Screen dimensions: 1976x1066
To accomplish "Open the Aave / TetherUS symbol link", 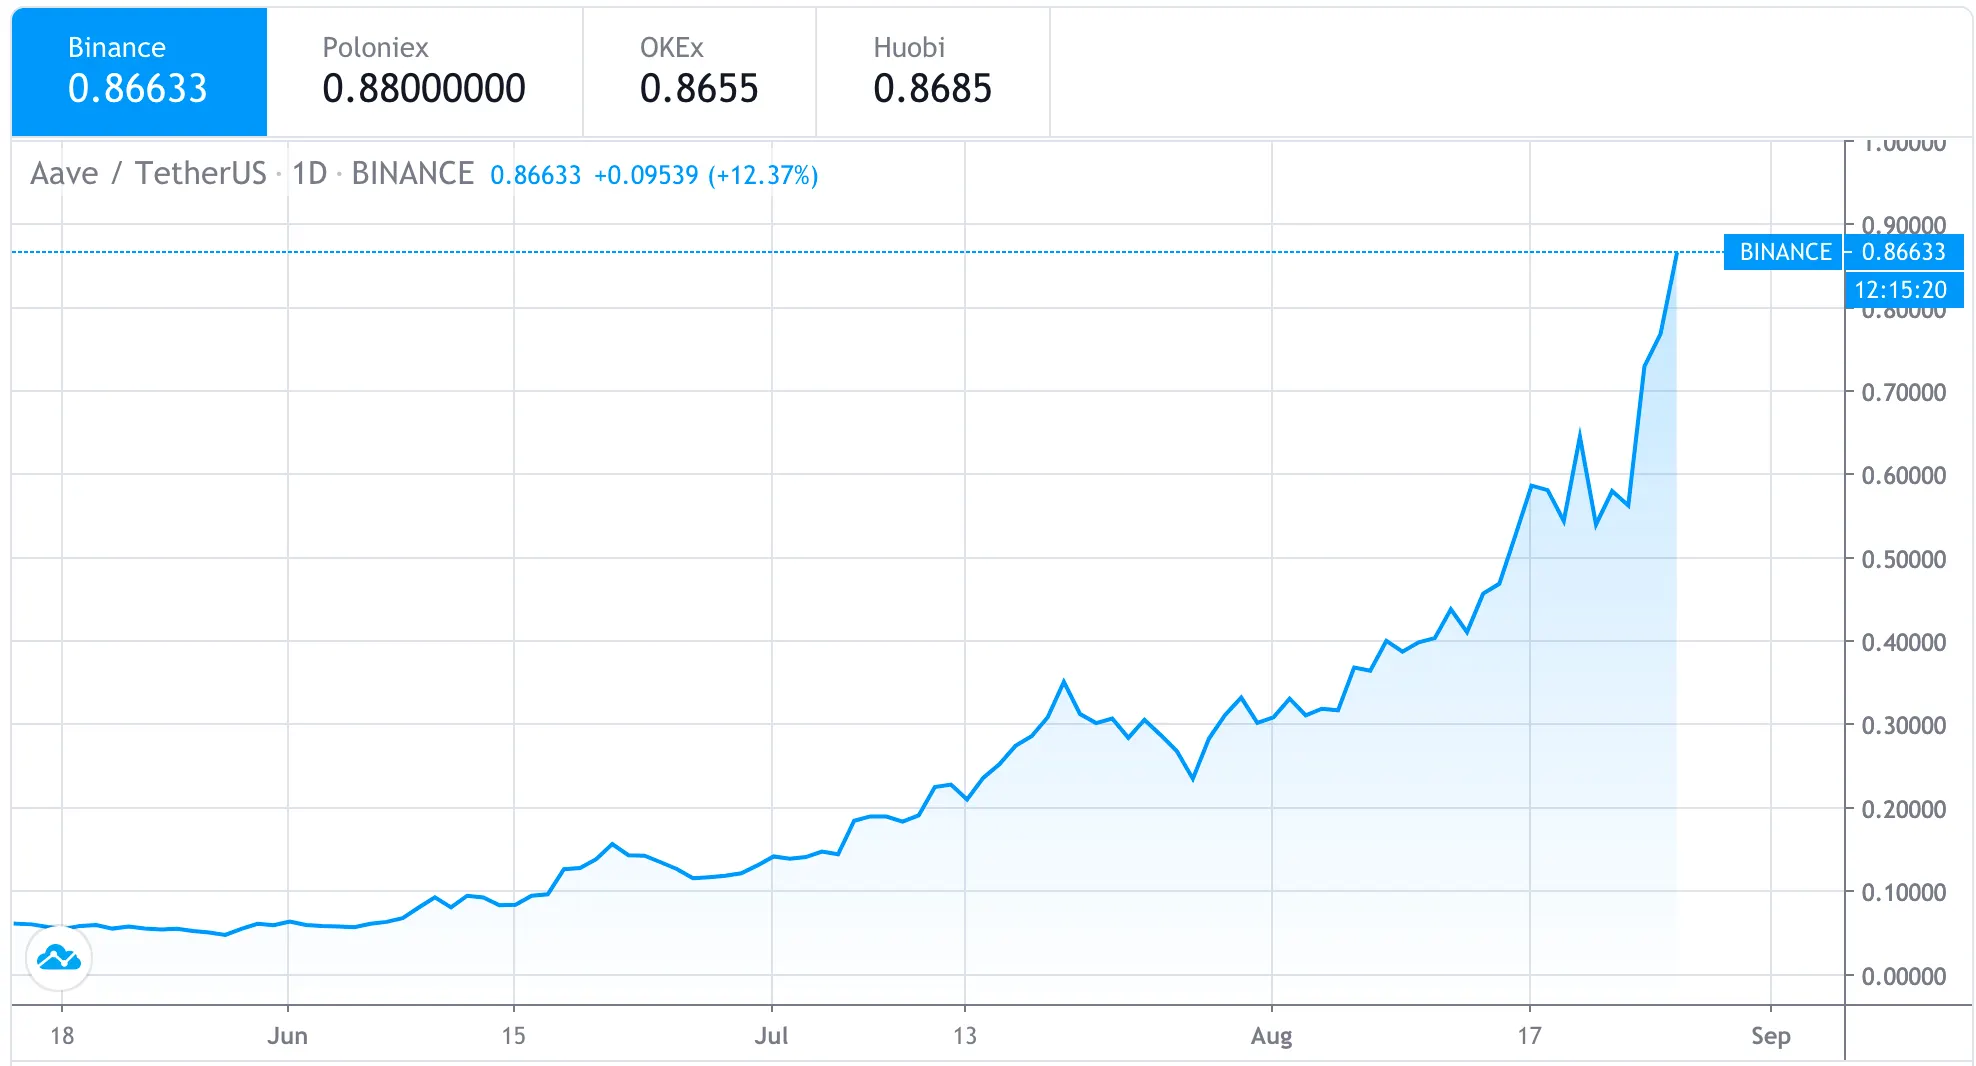I will point(143,173).
